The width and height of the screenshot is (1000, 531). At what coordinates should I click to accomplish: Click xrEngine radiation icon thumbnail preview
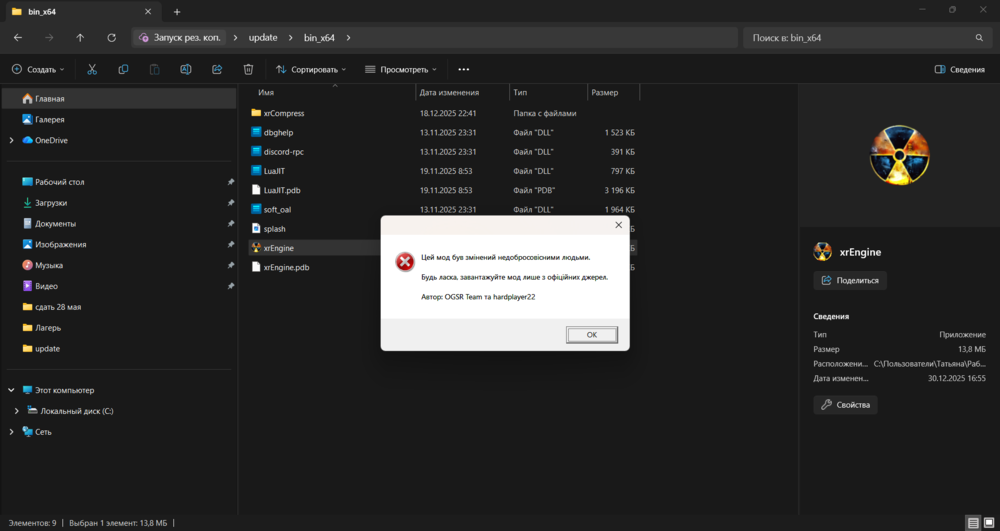[x=900, y=155]
